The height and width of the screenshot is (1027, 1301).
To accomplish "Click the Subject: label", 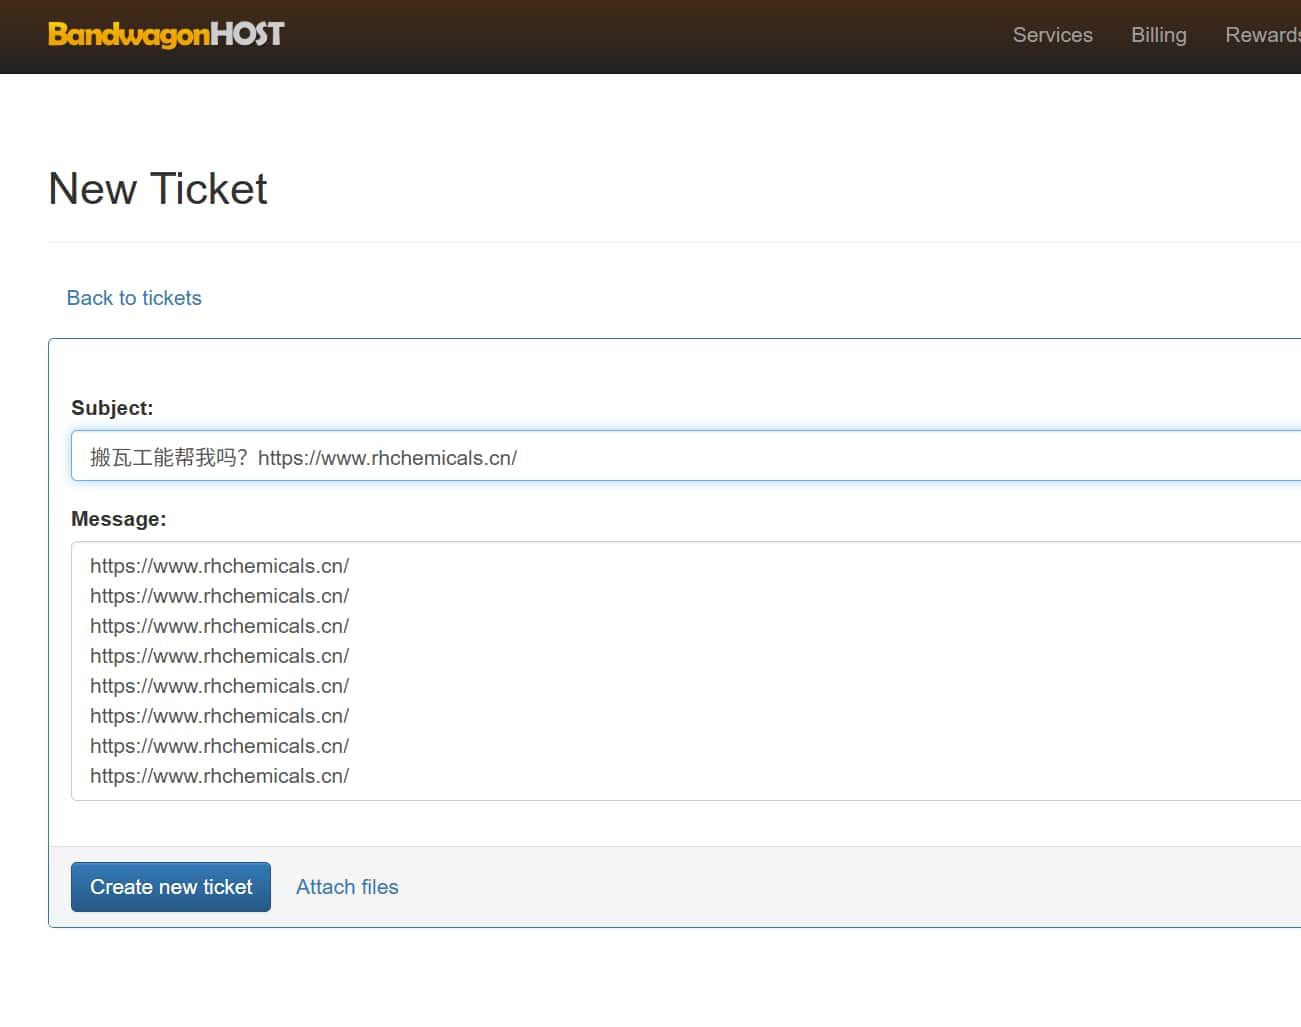I will (x=112, y=408).
